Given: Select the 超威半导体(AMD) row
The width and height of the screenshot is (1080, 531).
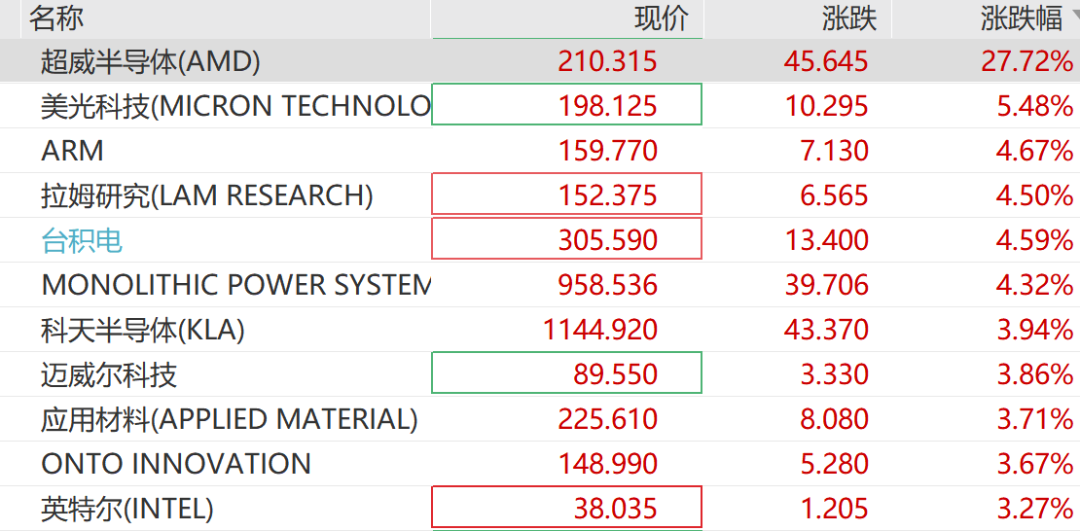Looking at the screenshot, I should coord(151,62).
